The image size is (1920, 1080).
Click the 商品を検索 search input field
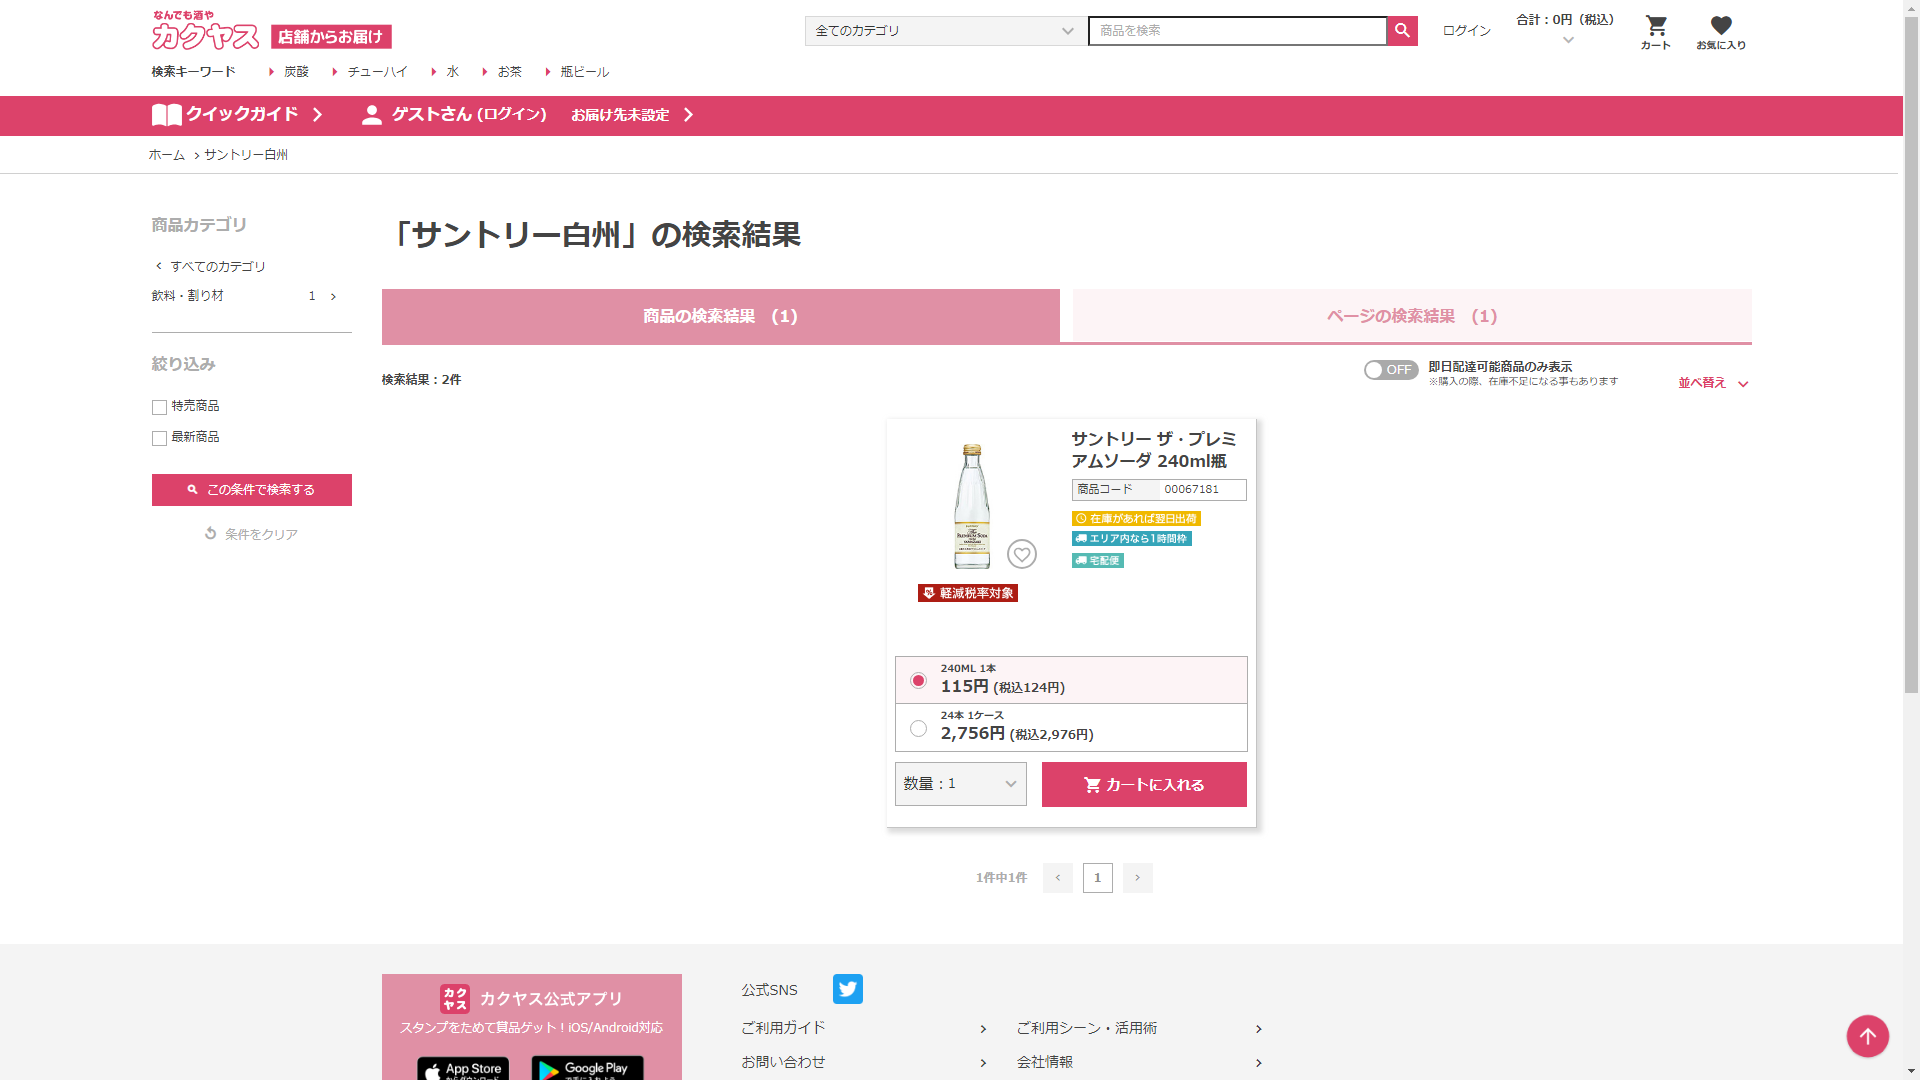[x=1236, y=31]
